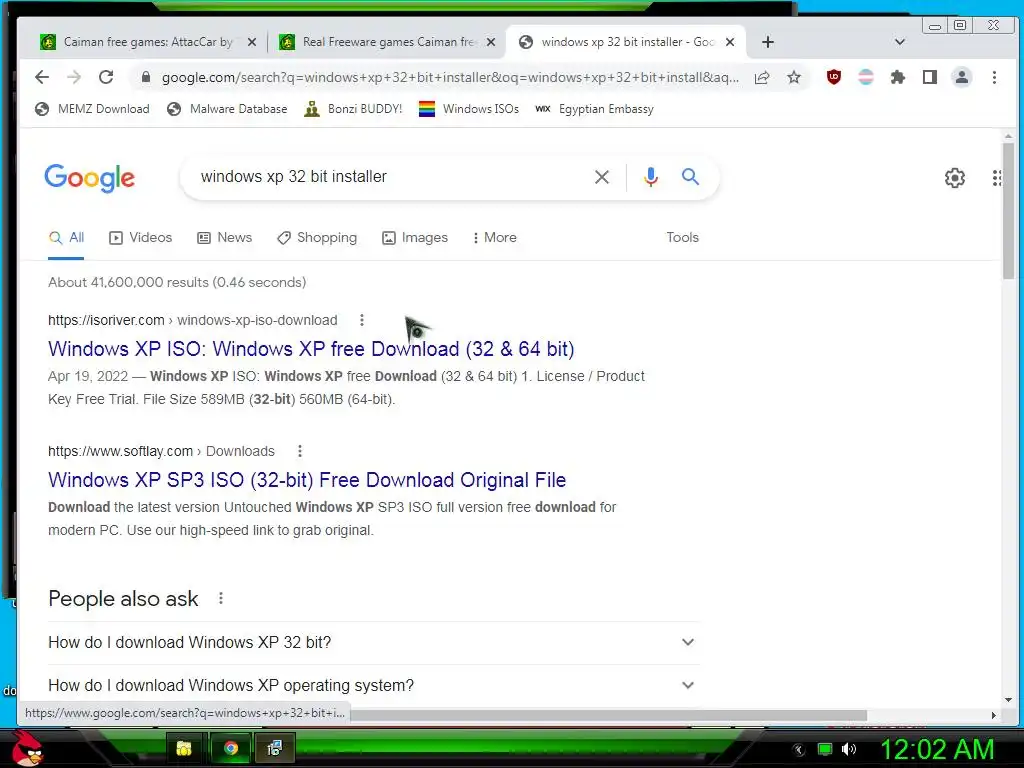Switch to Caiman free games AttacCar tab
Image resolution: width=1024 pixels, height=768 pixels.
148,42
